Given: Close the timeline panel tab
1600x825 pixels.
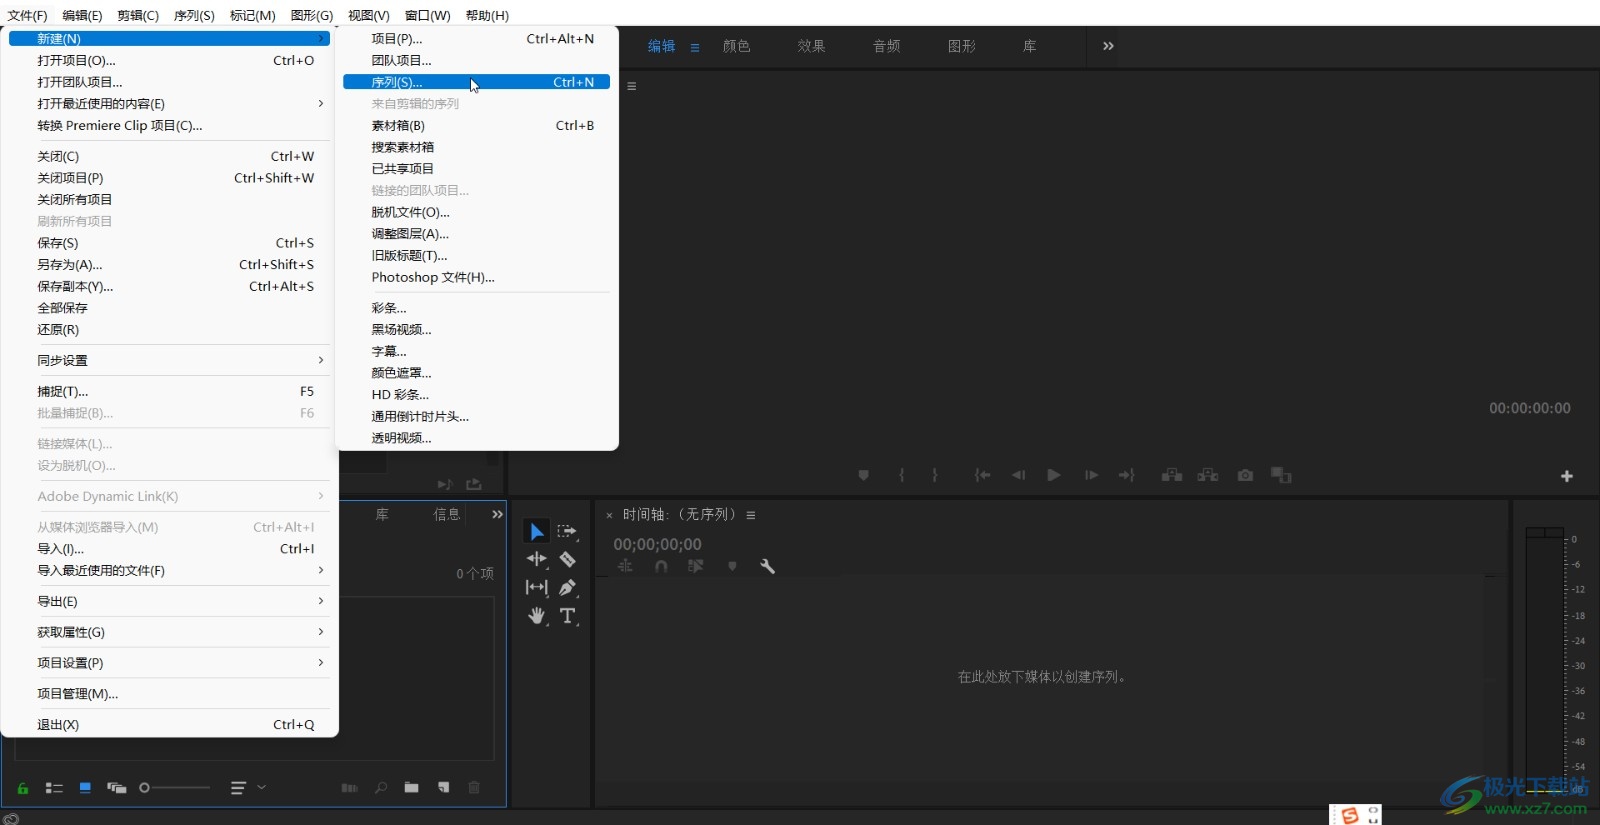Looking at the screenshot, I should click(x=609, y=515).
